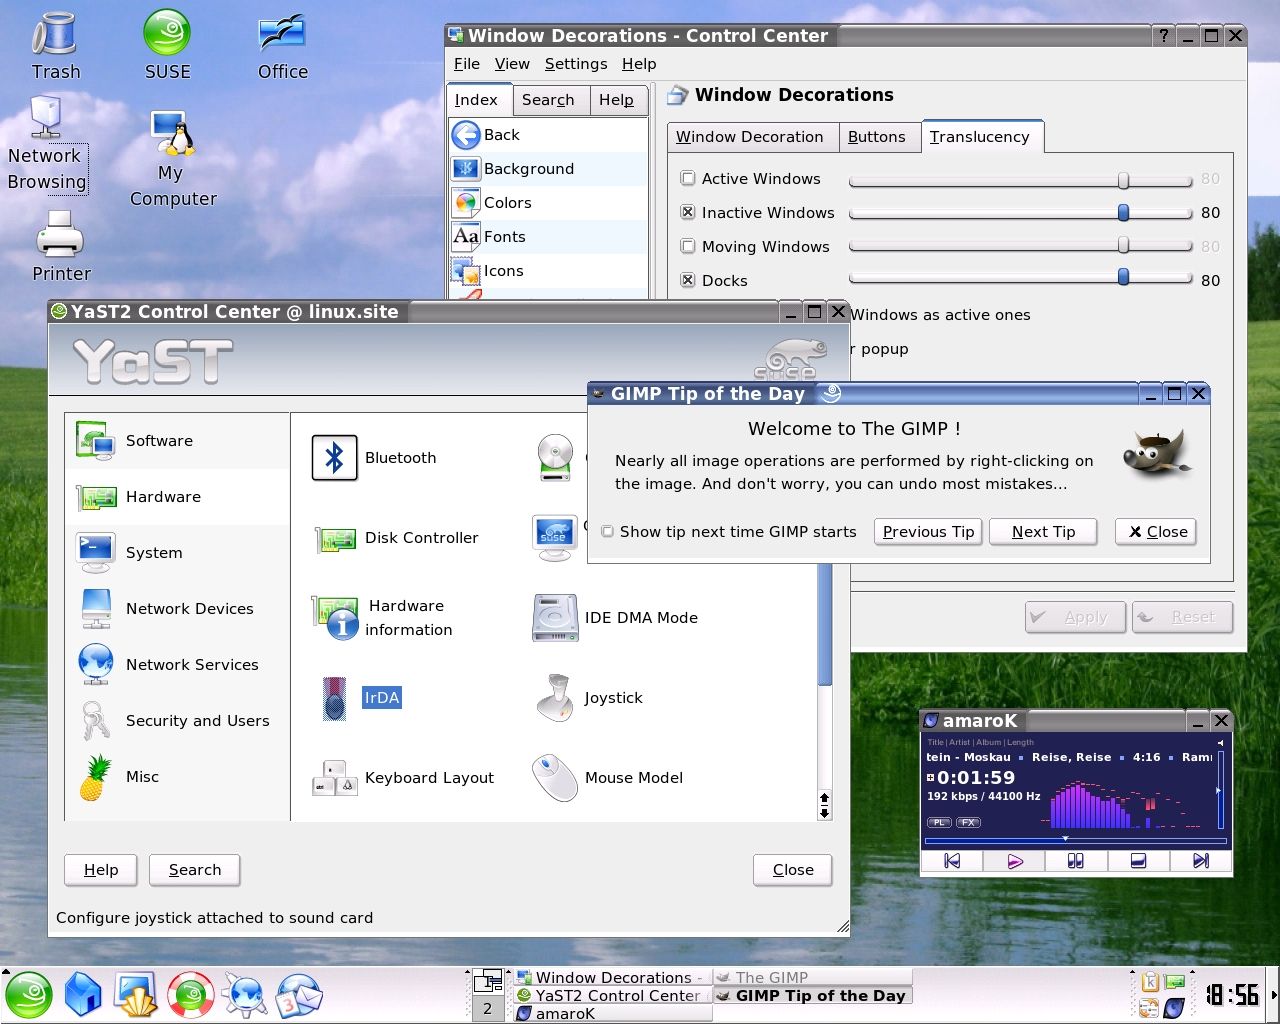Open home folder icon on the panel

83,995
